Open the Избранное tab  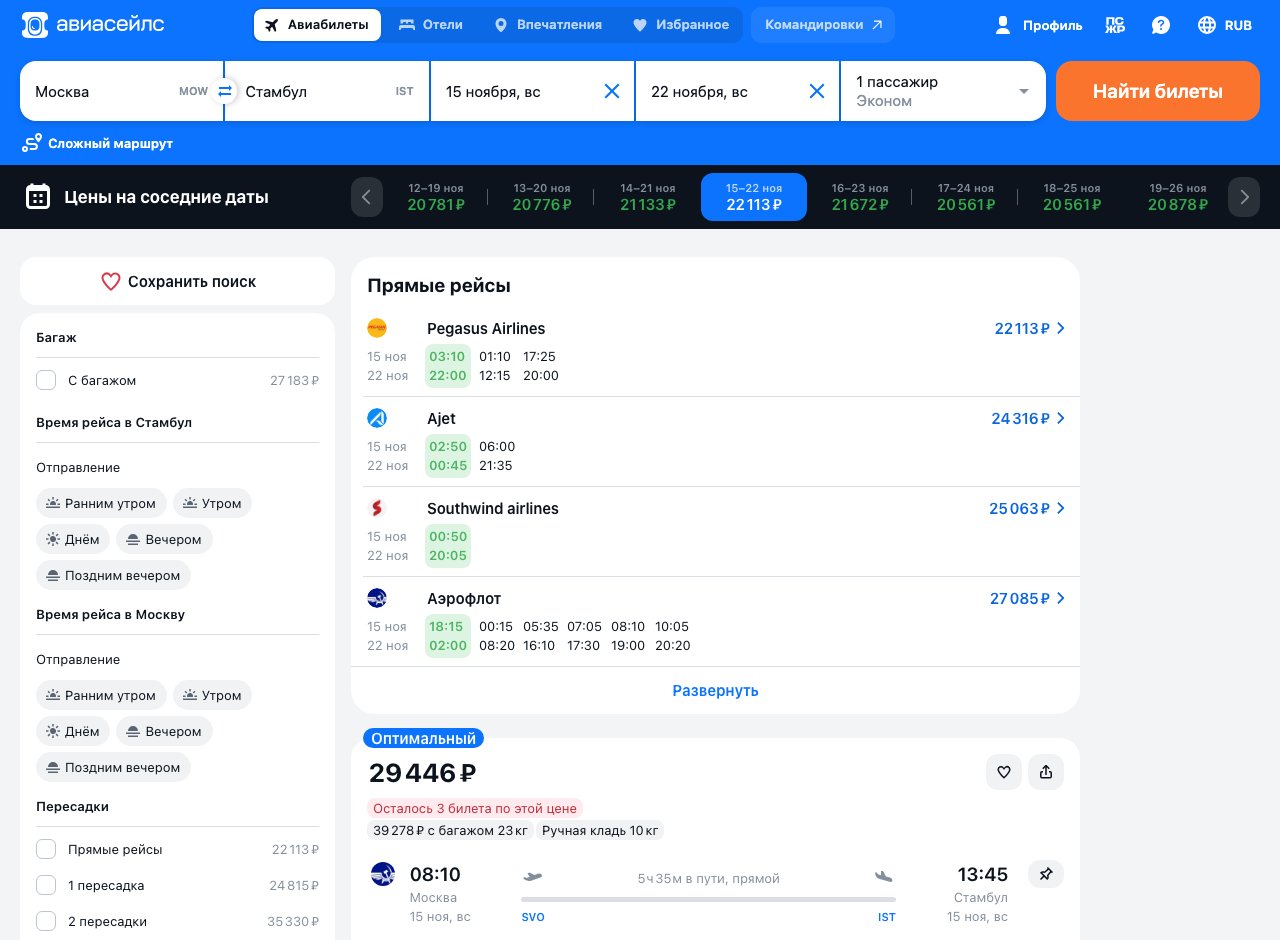coord(681,25)
